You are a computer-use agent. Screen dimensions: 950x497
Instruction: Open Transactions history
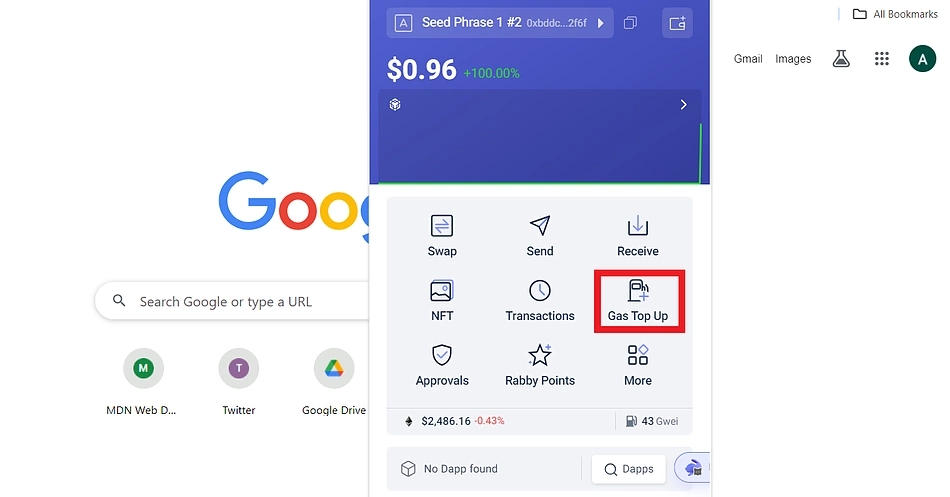(540, 301)
